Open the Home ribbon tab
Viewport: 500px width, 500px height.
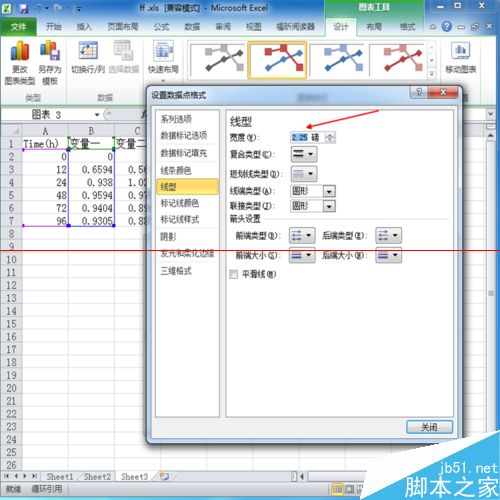tap(53, 27)
